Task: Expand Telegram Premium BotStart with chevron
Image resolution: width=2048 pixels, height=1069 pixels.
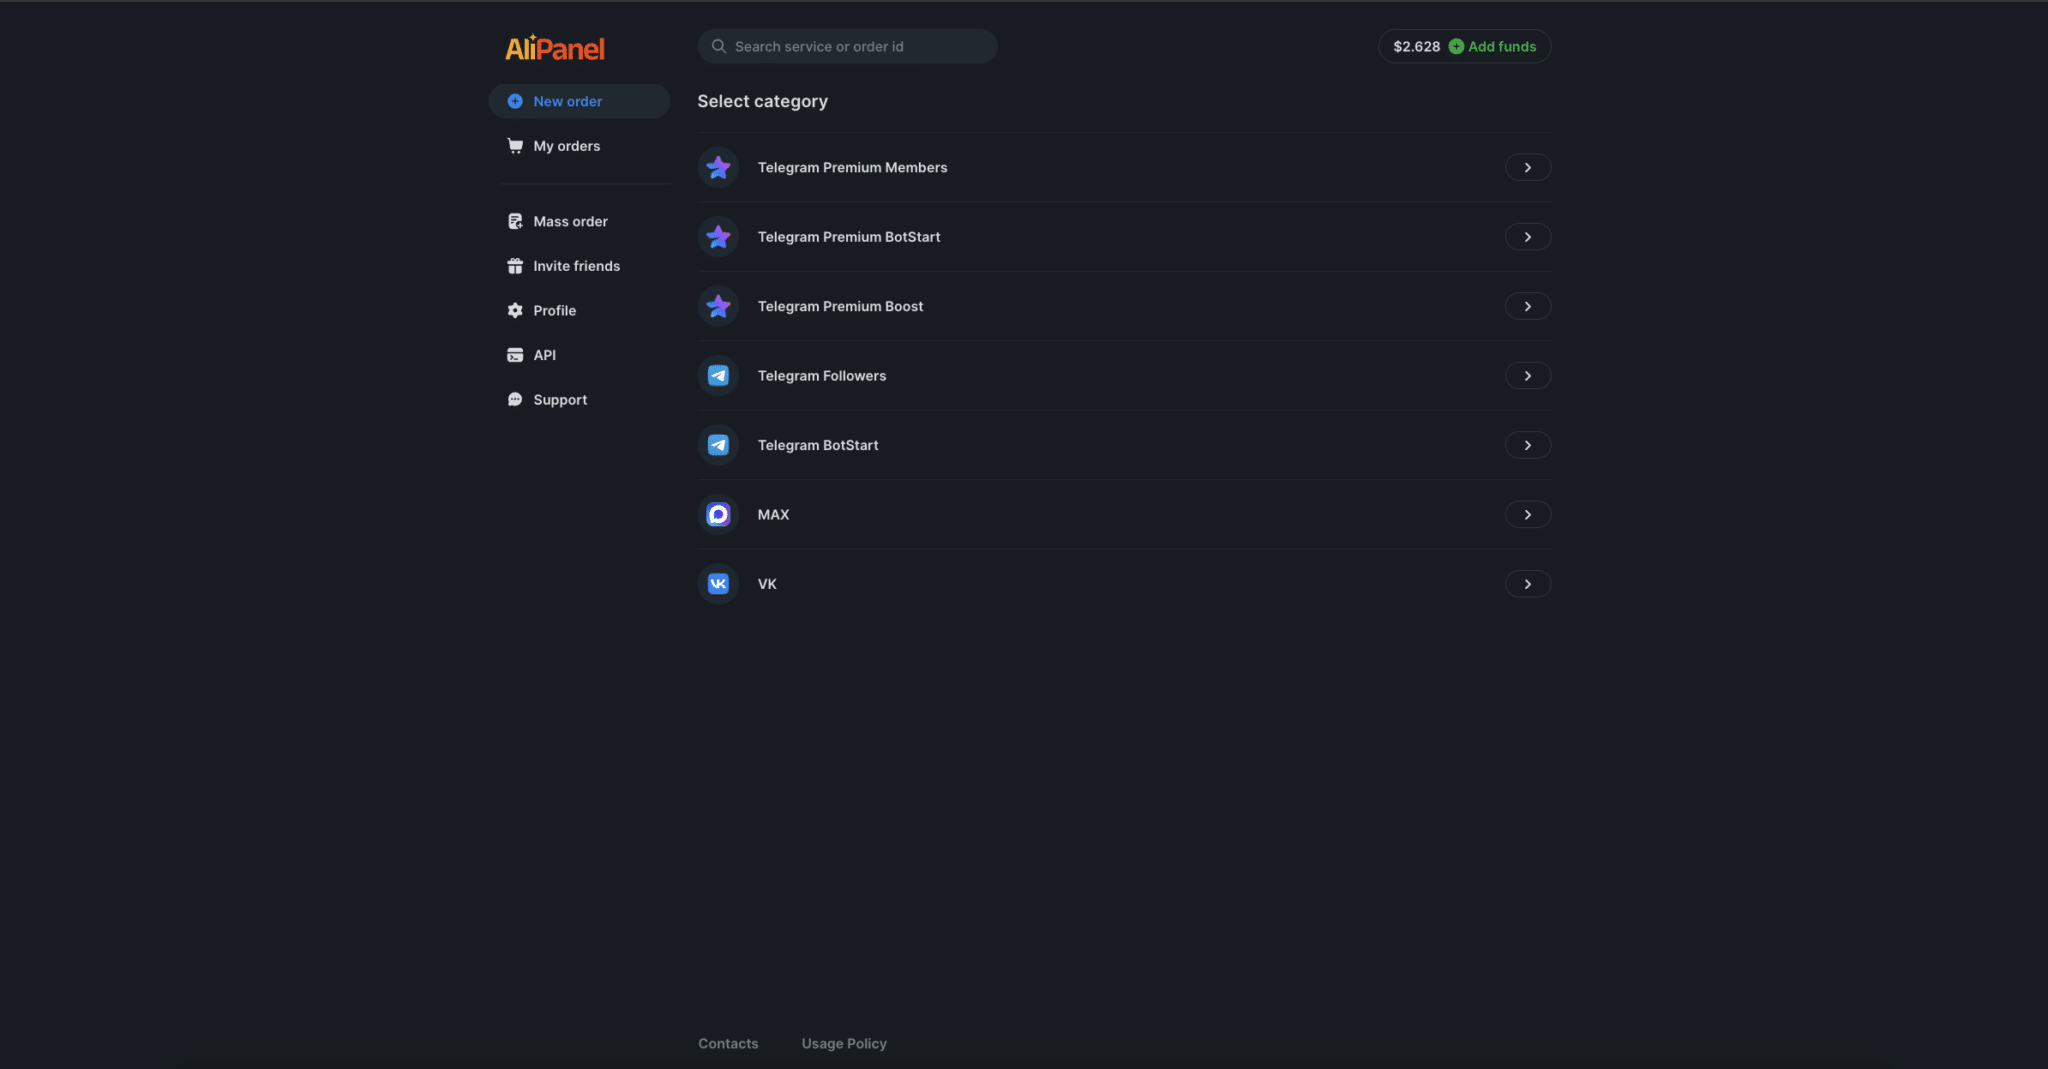Action: click(1527, 237)
